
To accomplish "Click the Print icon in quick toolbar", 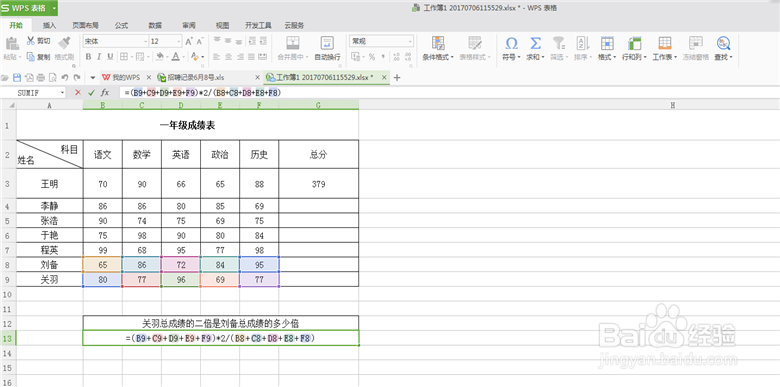I will [x=41, y=78].
